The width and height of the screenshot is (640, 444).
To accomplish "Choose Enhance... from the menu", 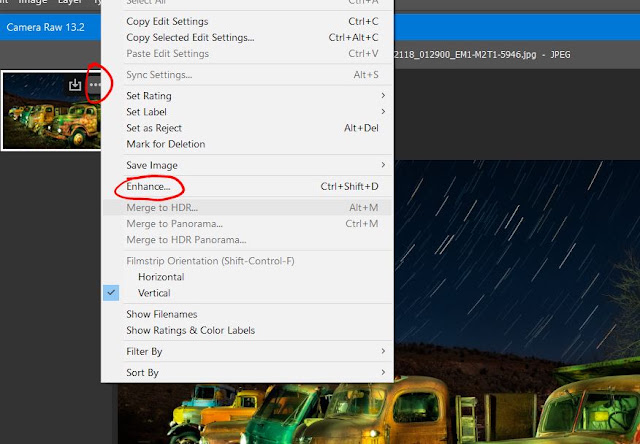I will [x=247, y=186].
